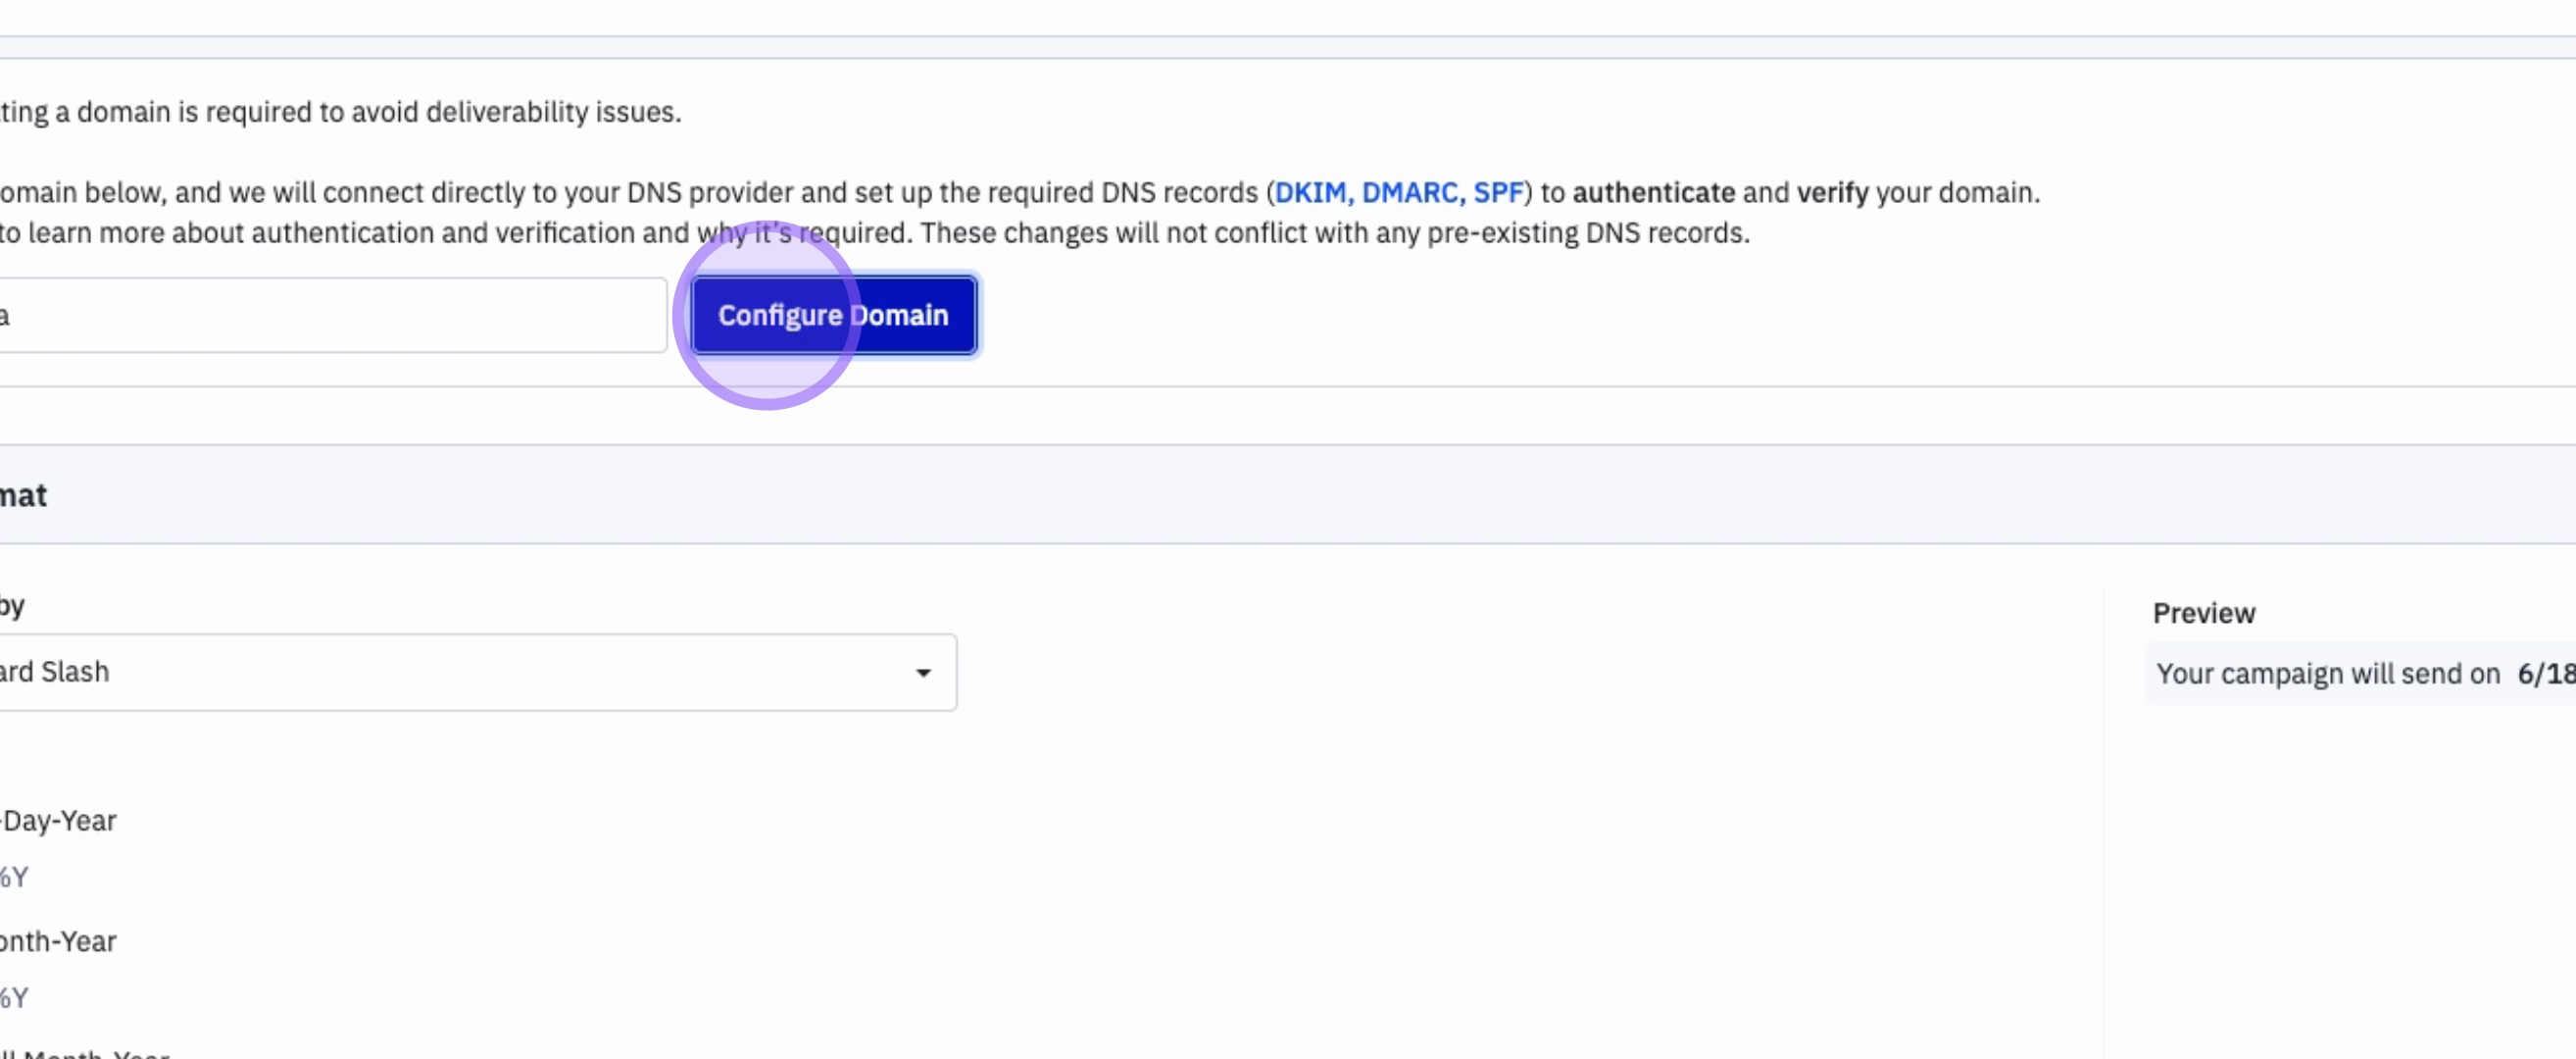Click the 'Your campaign will send on' preview
2576x1059 pixels.
pos(2327,674)
